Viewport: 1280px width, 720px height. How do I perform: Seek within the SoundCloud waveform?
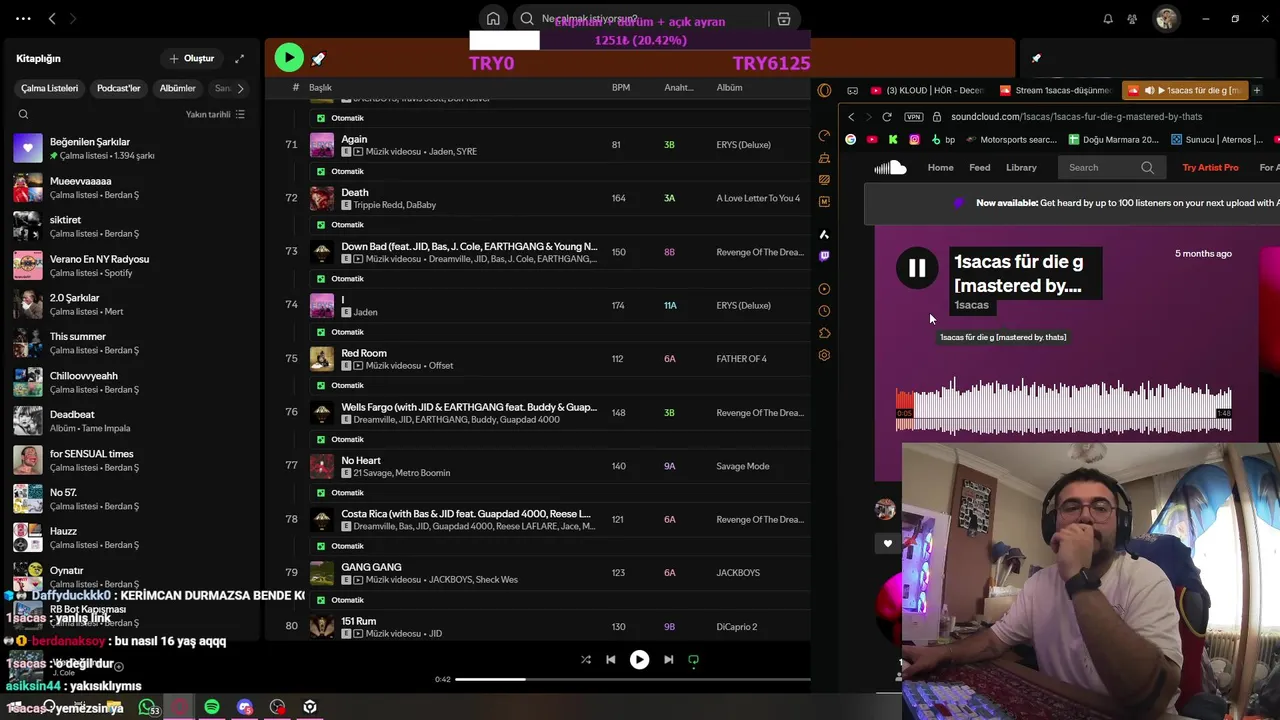pos(1064,405)
